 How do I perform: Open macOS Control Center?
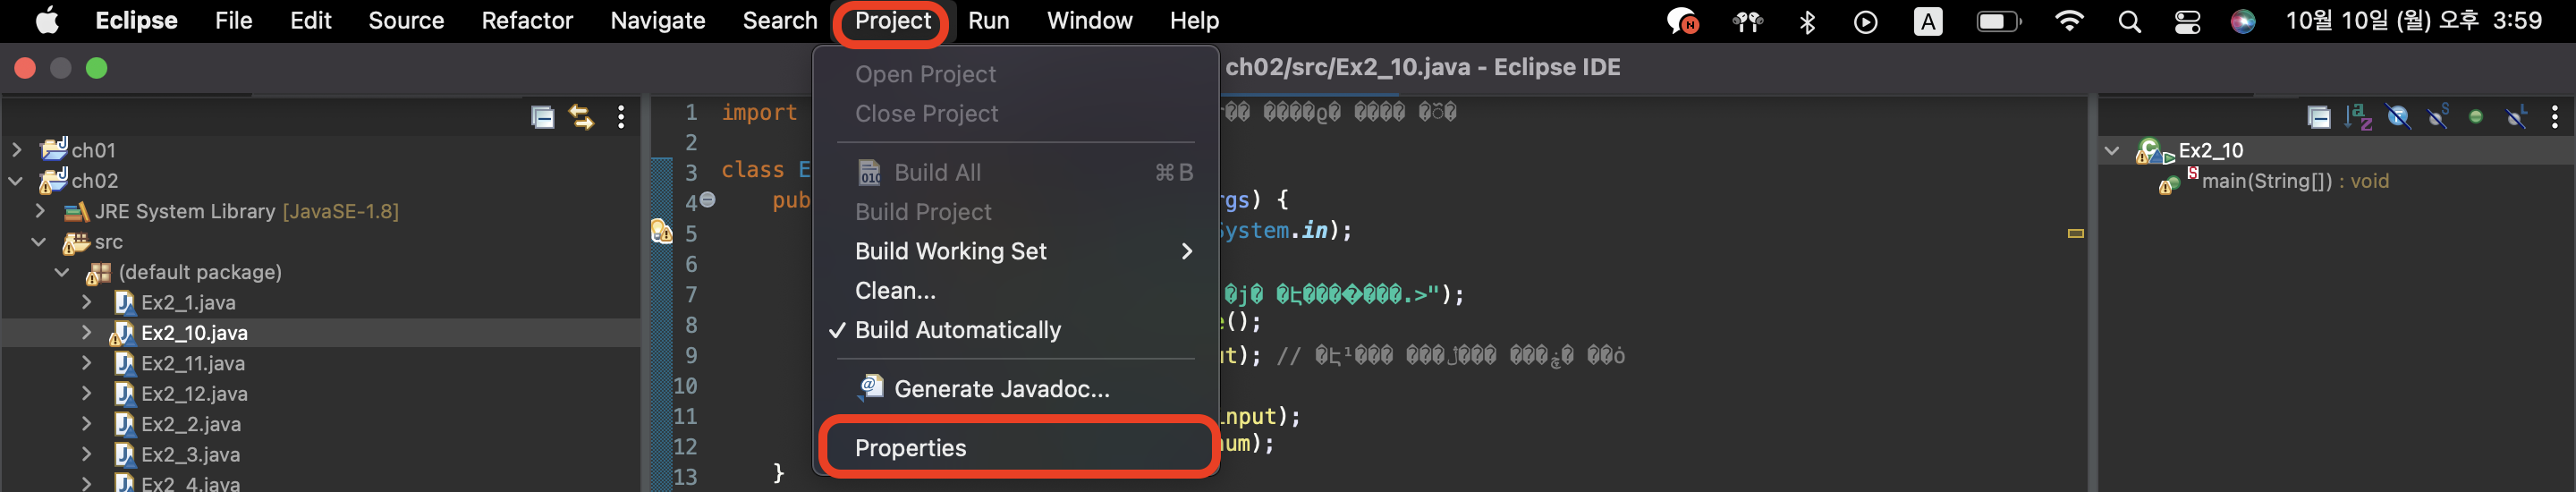coord(2187,22)
